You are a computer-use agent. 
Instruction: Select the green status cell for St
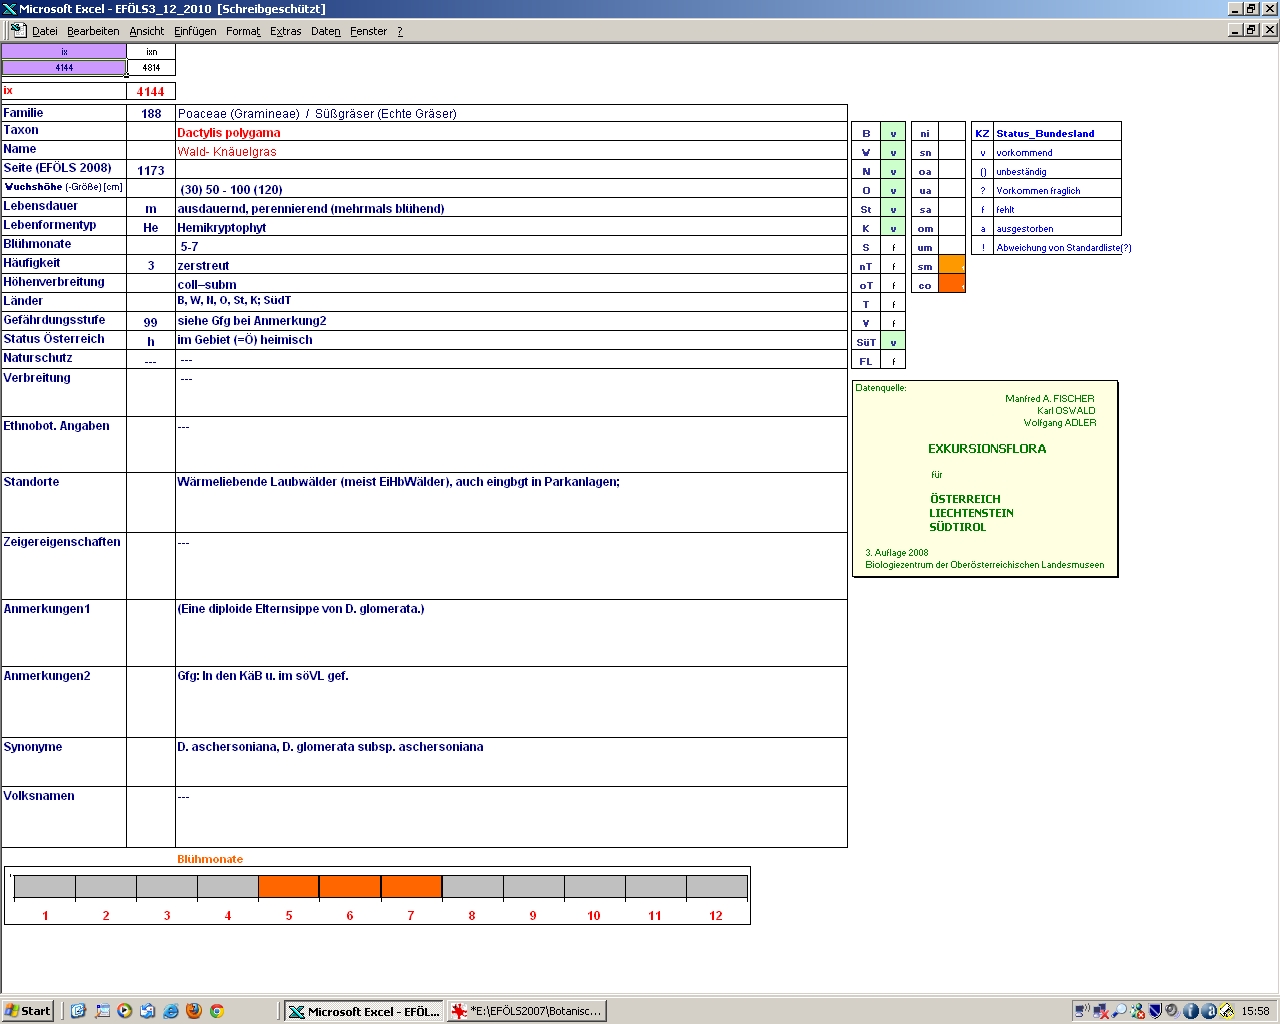click(893, 208)
